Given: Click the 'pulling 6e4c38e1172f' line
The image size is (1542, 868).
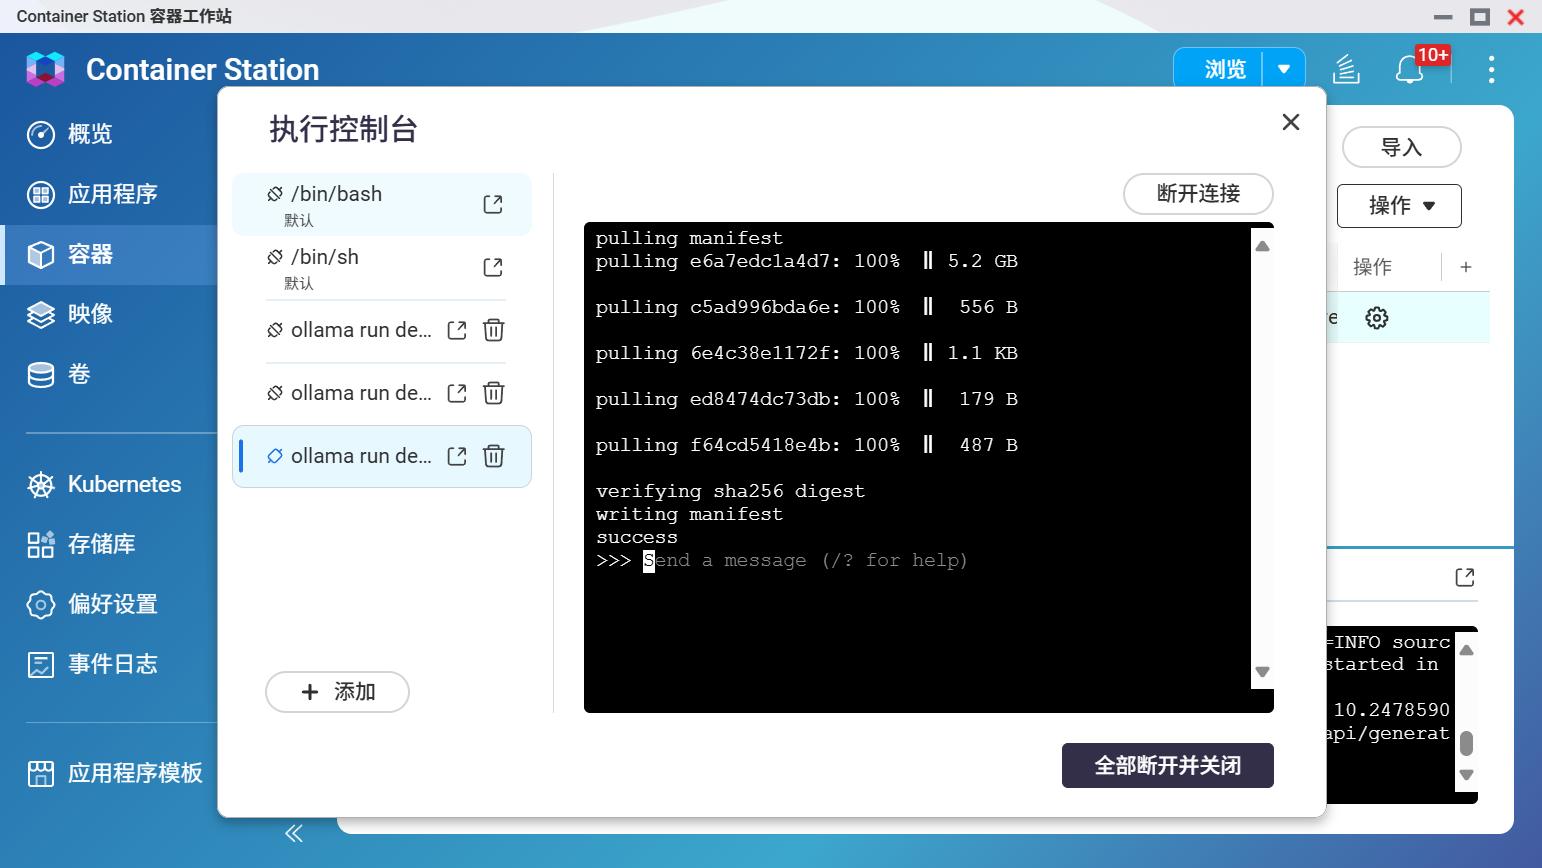Looking at the screenshot, I should [x=807, y=353].
